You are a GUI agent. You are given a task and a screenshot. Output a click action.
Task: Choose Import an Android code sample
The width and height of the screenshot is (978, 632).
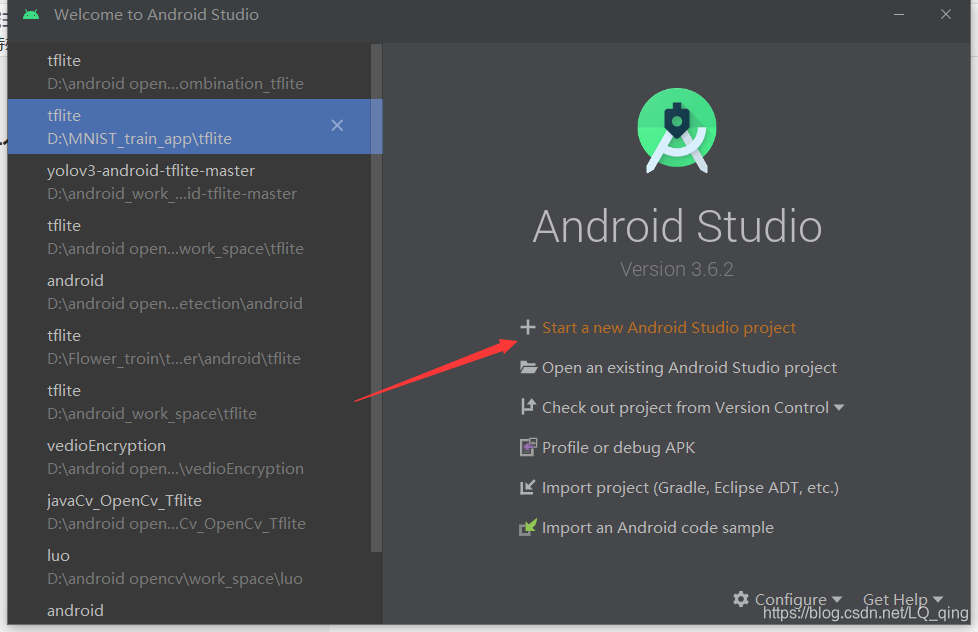pyautogui.click(x=657, y=527)
